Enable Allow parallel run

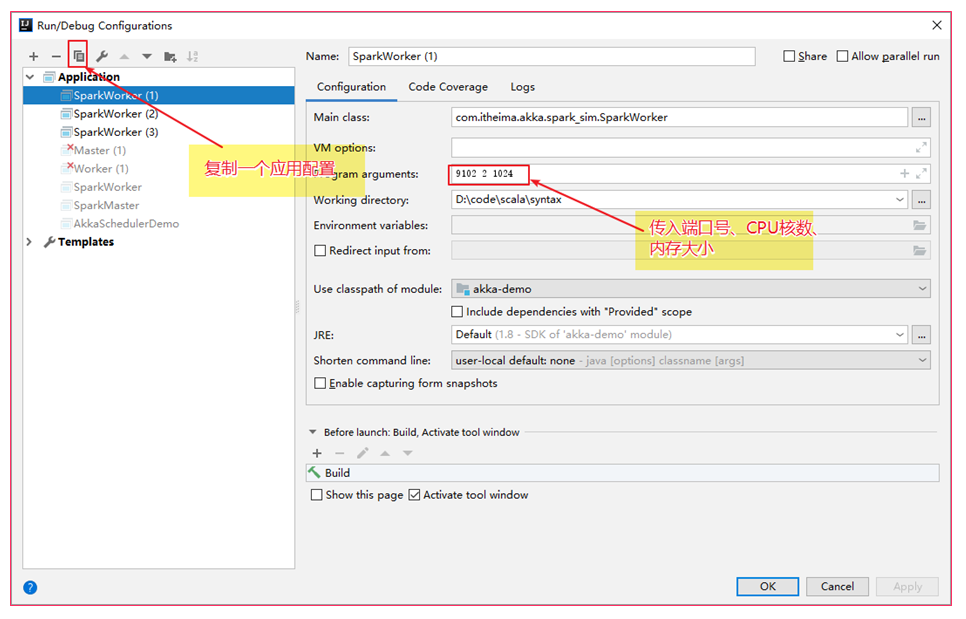pos(842,56)
